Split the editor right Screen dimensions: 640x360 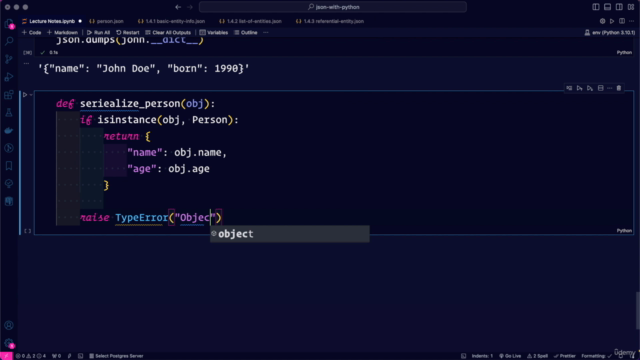pyautogui.click(x=622, y=21)
